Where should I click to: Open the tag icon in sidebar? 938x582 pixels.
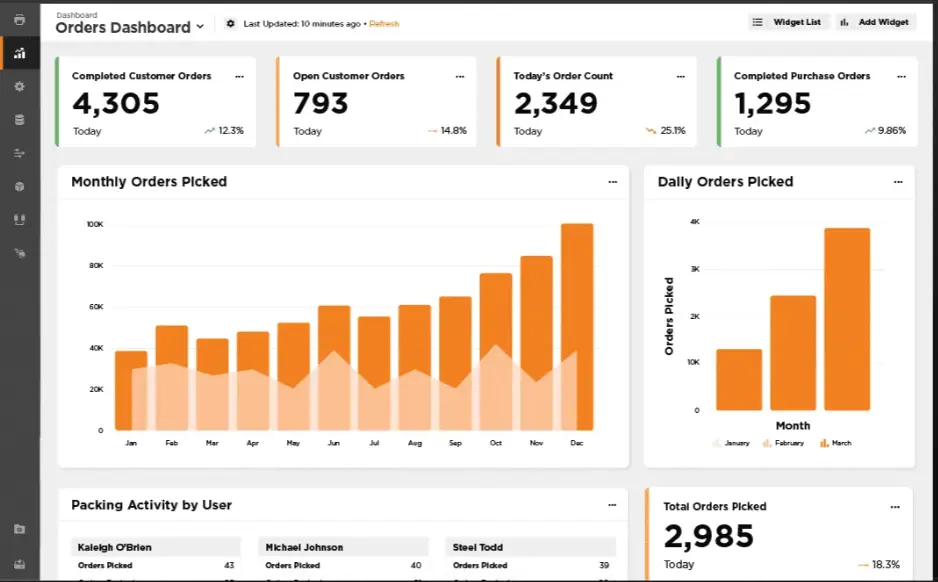click(x=20, y=254)
